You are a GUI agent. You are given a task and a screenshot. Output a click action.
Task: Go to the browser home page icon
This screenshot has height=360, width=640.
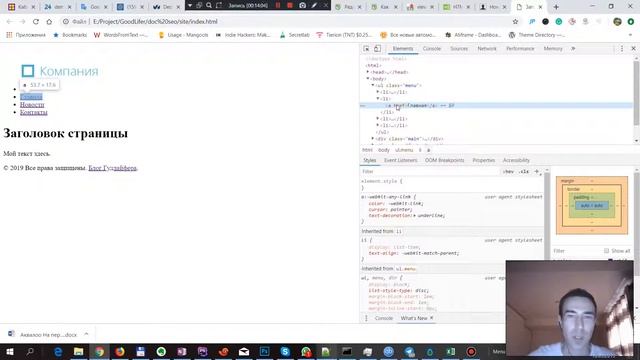pyautogui.click(x=49, y=22)
